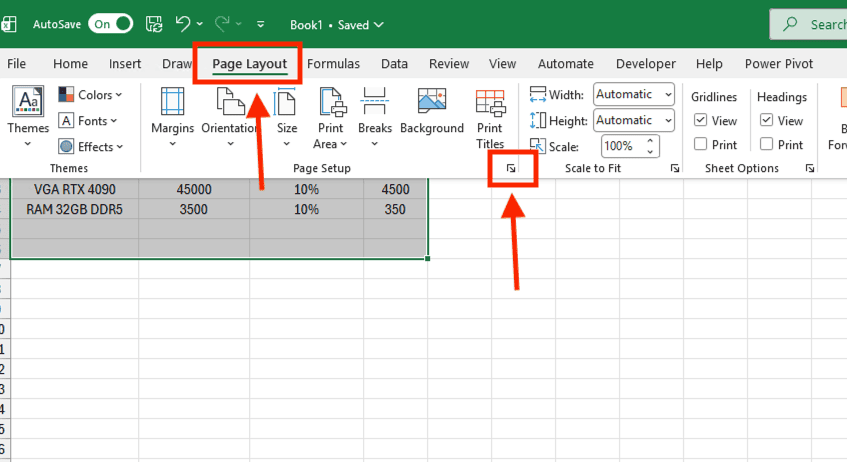Select cell RAM 32GB DDR5
Screen dimensions: 847x462
[75, 209]
